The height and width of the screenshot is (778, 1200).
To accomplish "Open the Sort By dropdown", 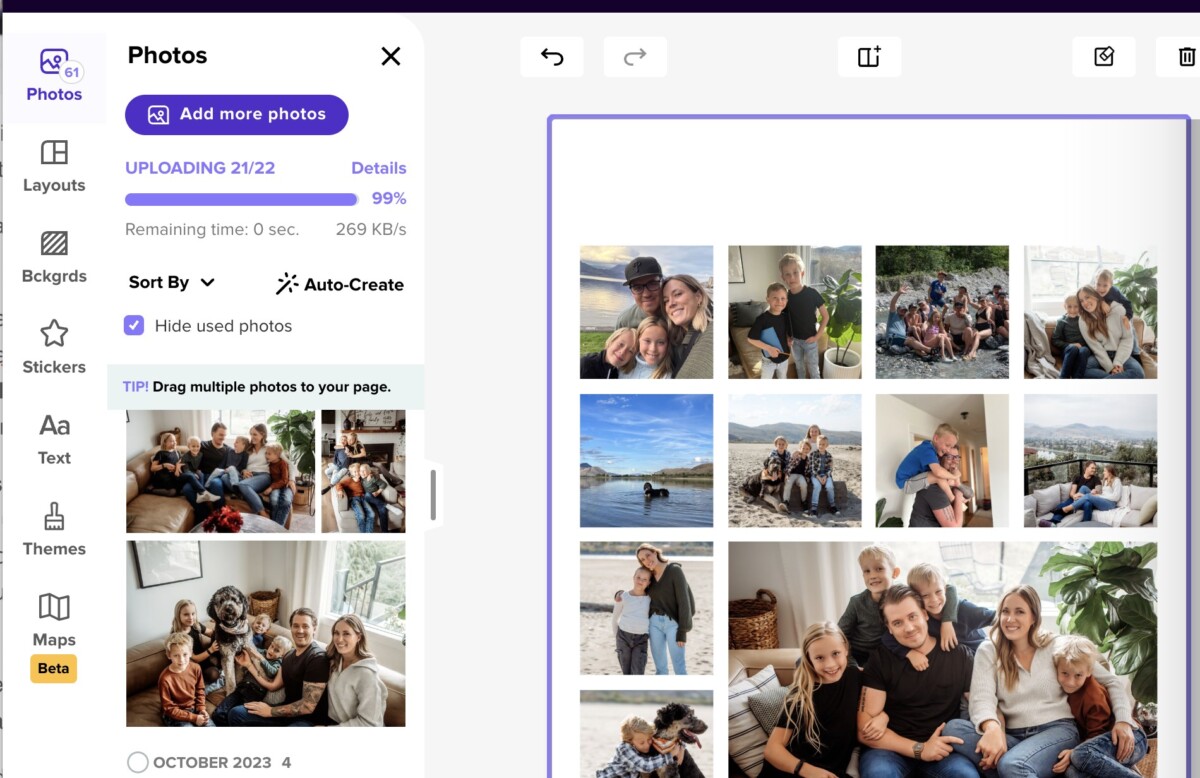I will (170, 282).
